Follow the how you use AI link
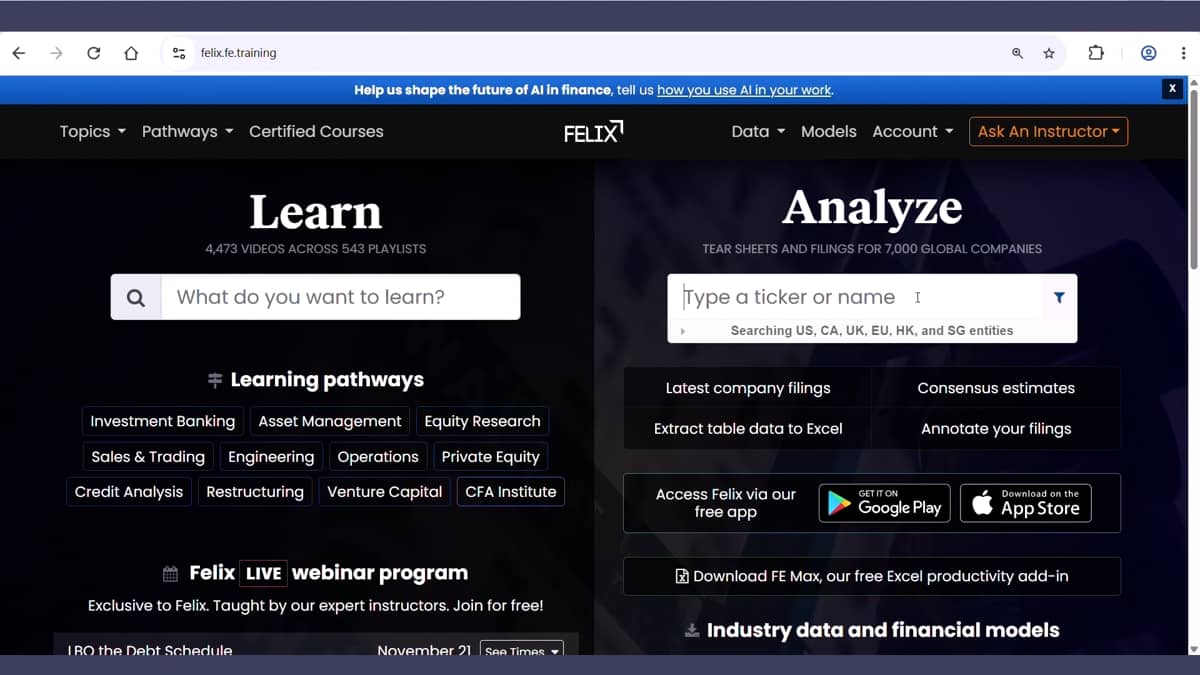Image resolution: width=1200 pixels, height=675 pixels. 744,90
